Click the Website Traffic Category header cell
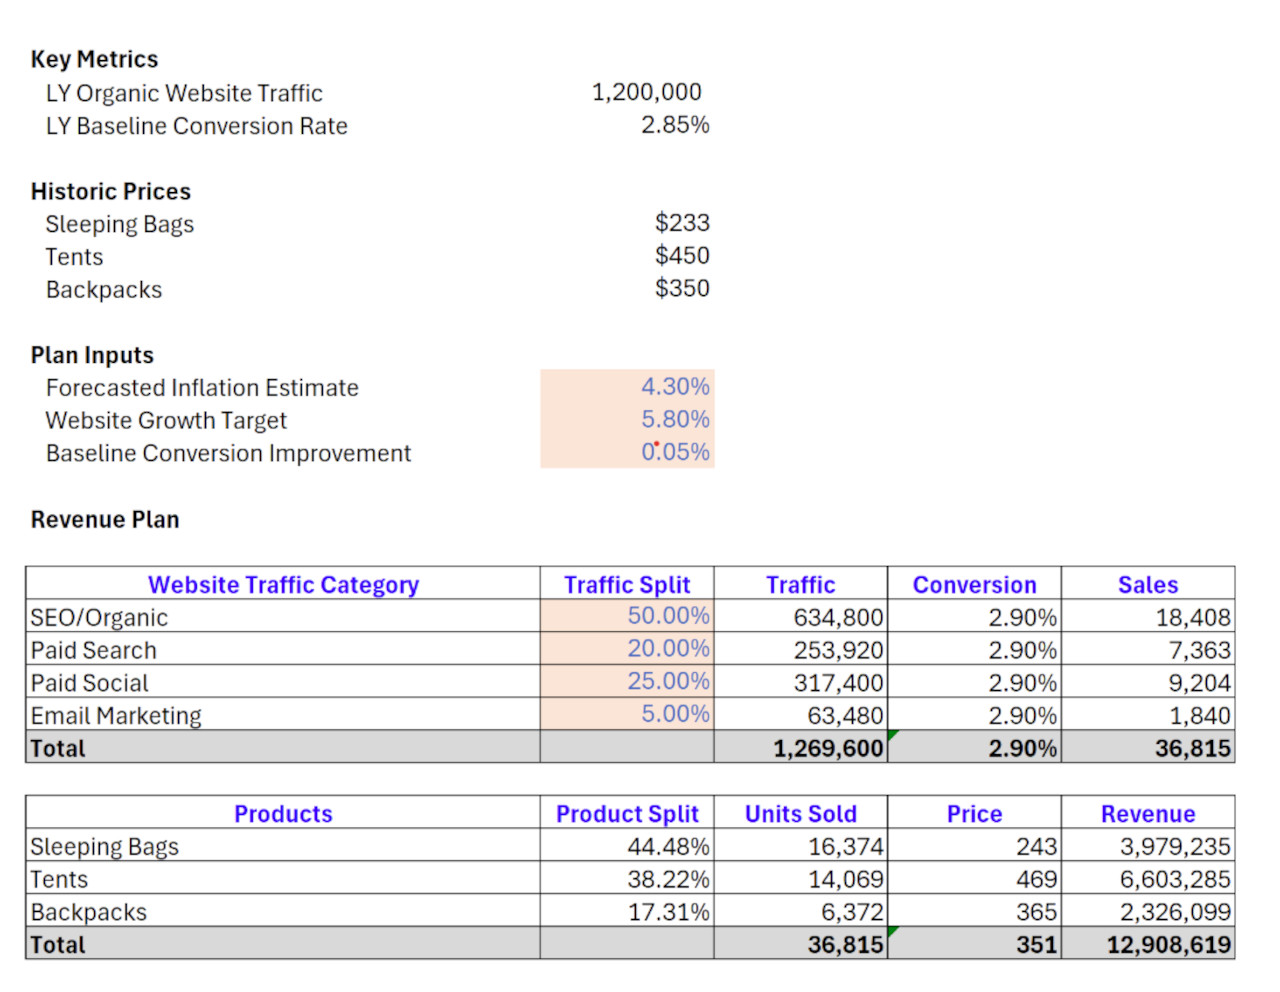Screen dimensions: 1280x992 pos(283,584)
